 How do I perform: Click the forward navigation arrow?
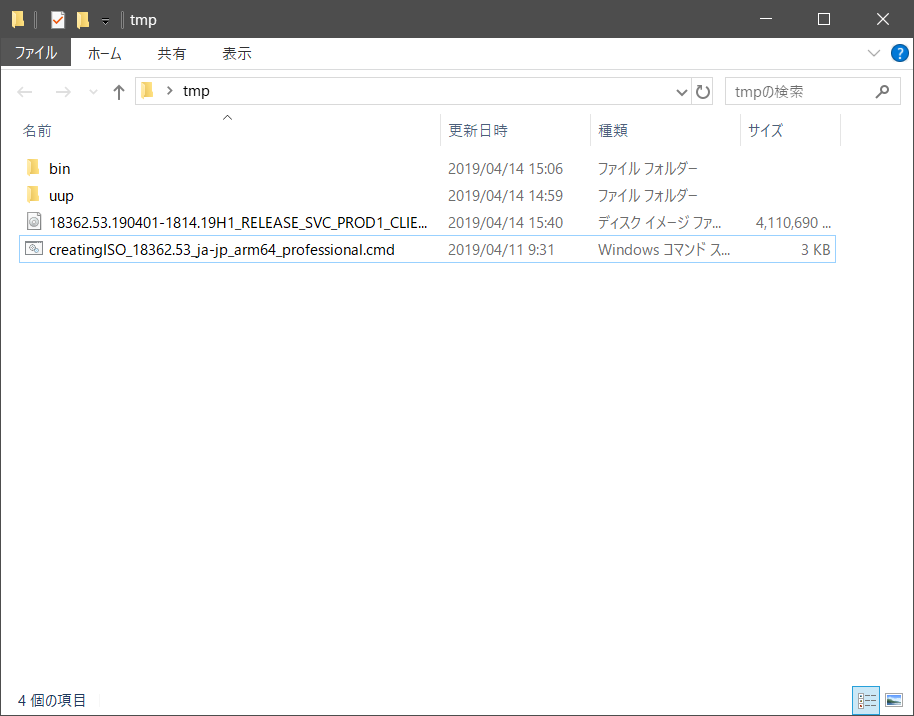click(62, 91)
